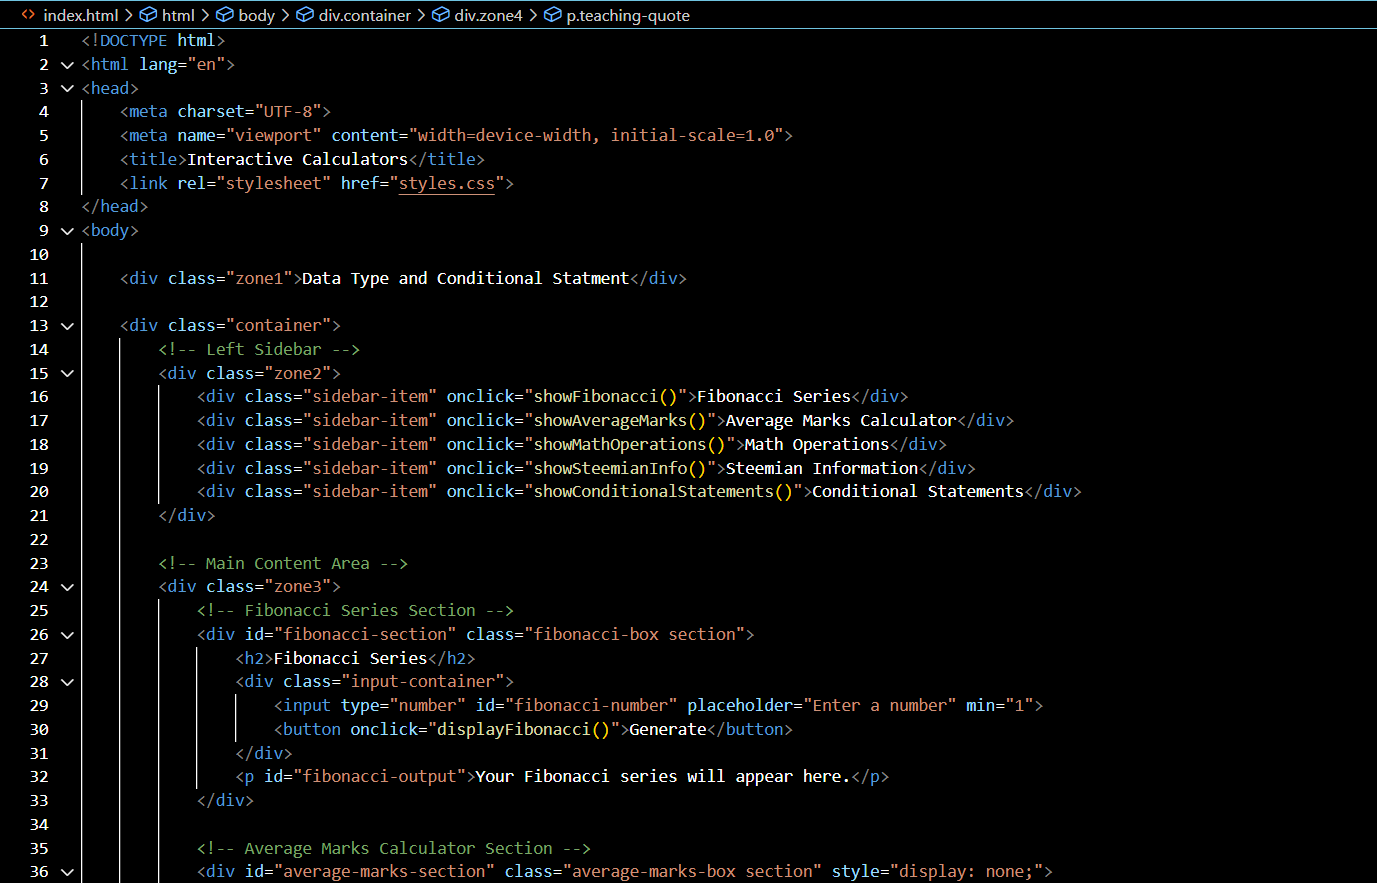1377x883 pixels.
Task: Click the "fibonacci-output" id value
Action: tap(380, 777)
